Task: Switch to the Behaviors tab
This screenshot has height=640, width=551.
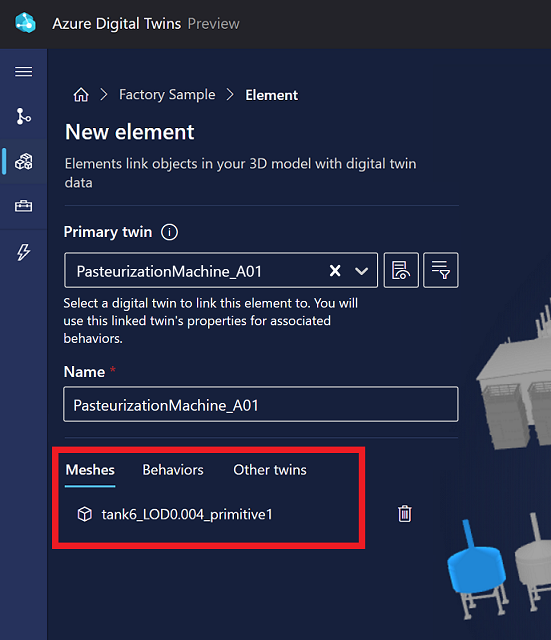Action: coord(173,470)
